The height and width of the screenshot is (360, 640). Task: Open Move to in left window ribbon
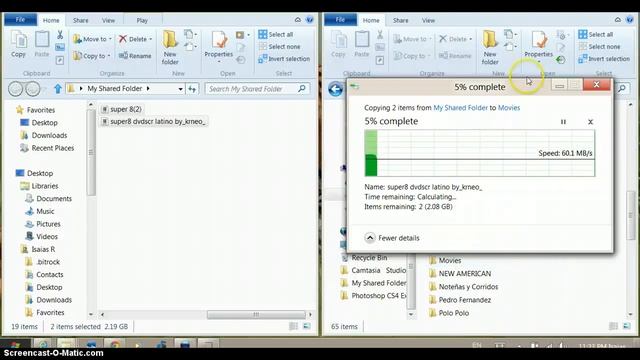(x=92, y=39)
